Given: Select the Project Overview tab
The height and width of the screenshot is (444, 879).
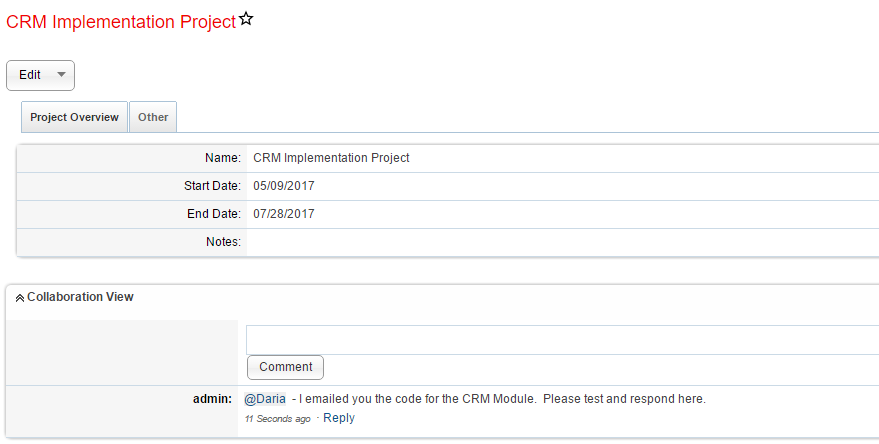Looking at the screenshot, I should coord(75,117).
